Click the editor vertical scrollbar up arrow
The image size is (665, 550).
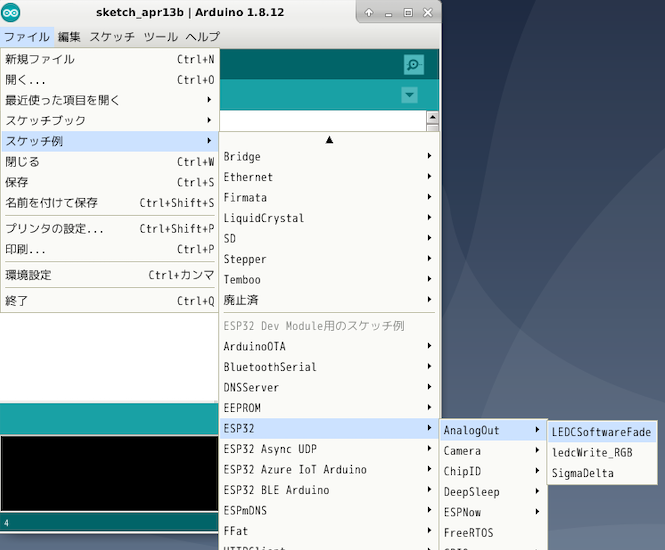click(432, 118)
